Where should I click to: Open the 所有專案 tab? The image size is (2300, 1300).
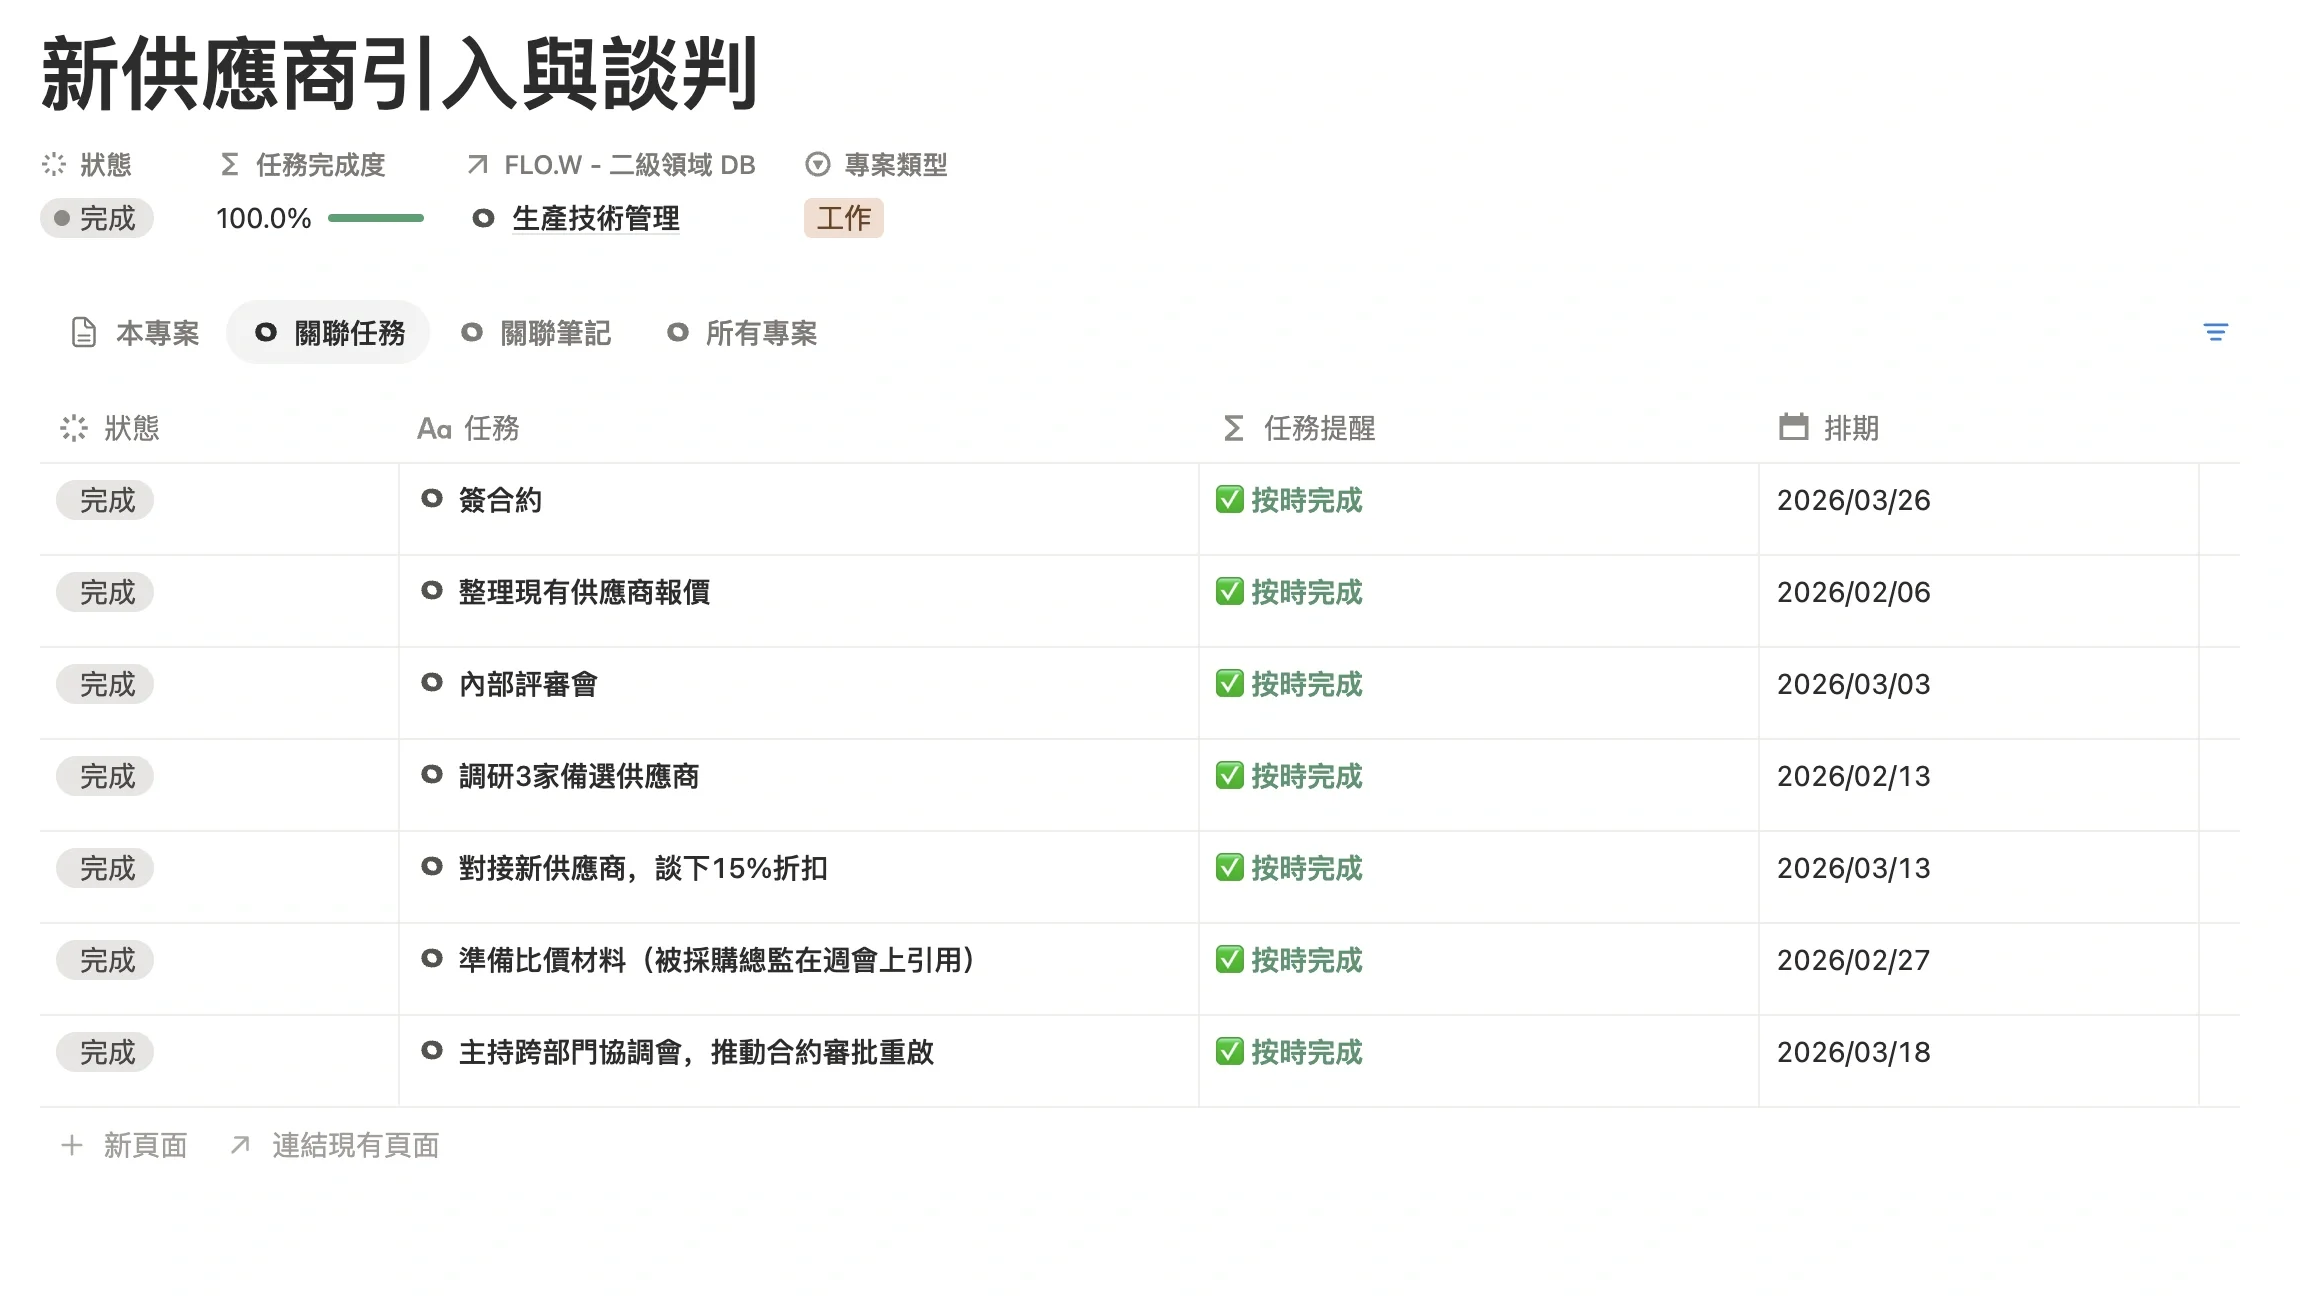[742, 333]
